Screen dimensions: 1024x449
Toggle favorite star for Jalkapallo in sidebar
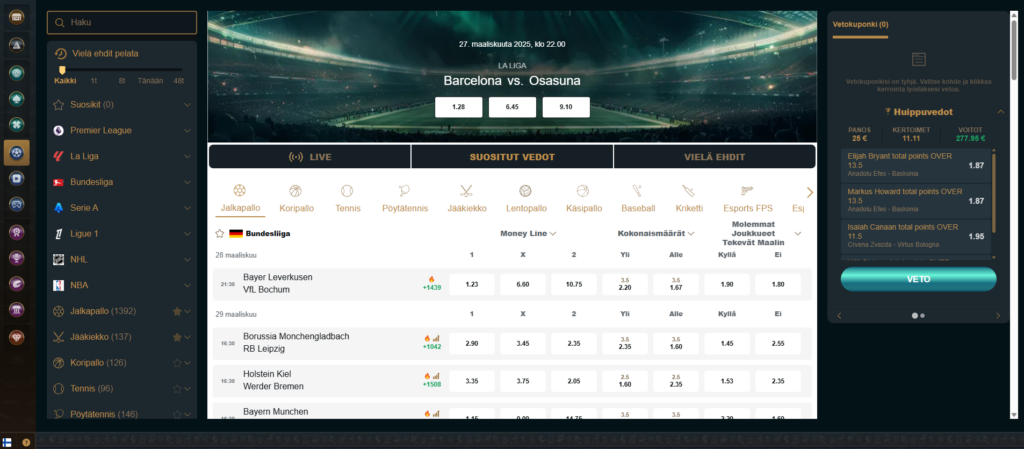tap(177, 311)
